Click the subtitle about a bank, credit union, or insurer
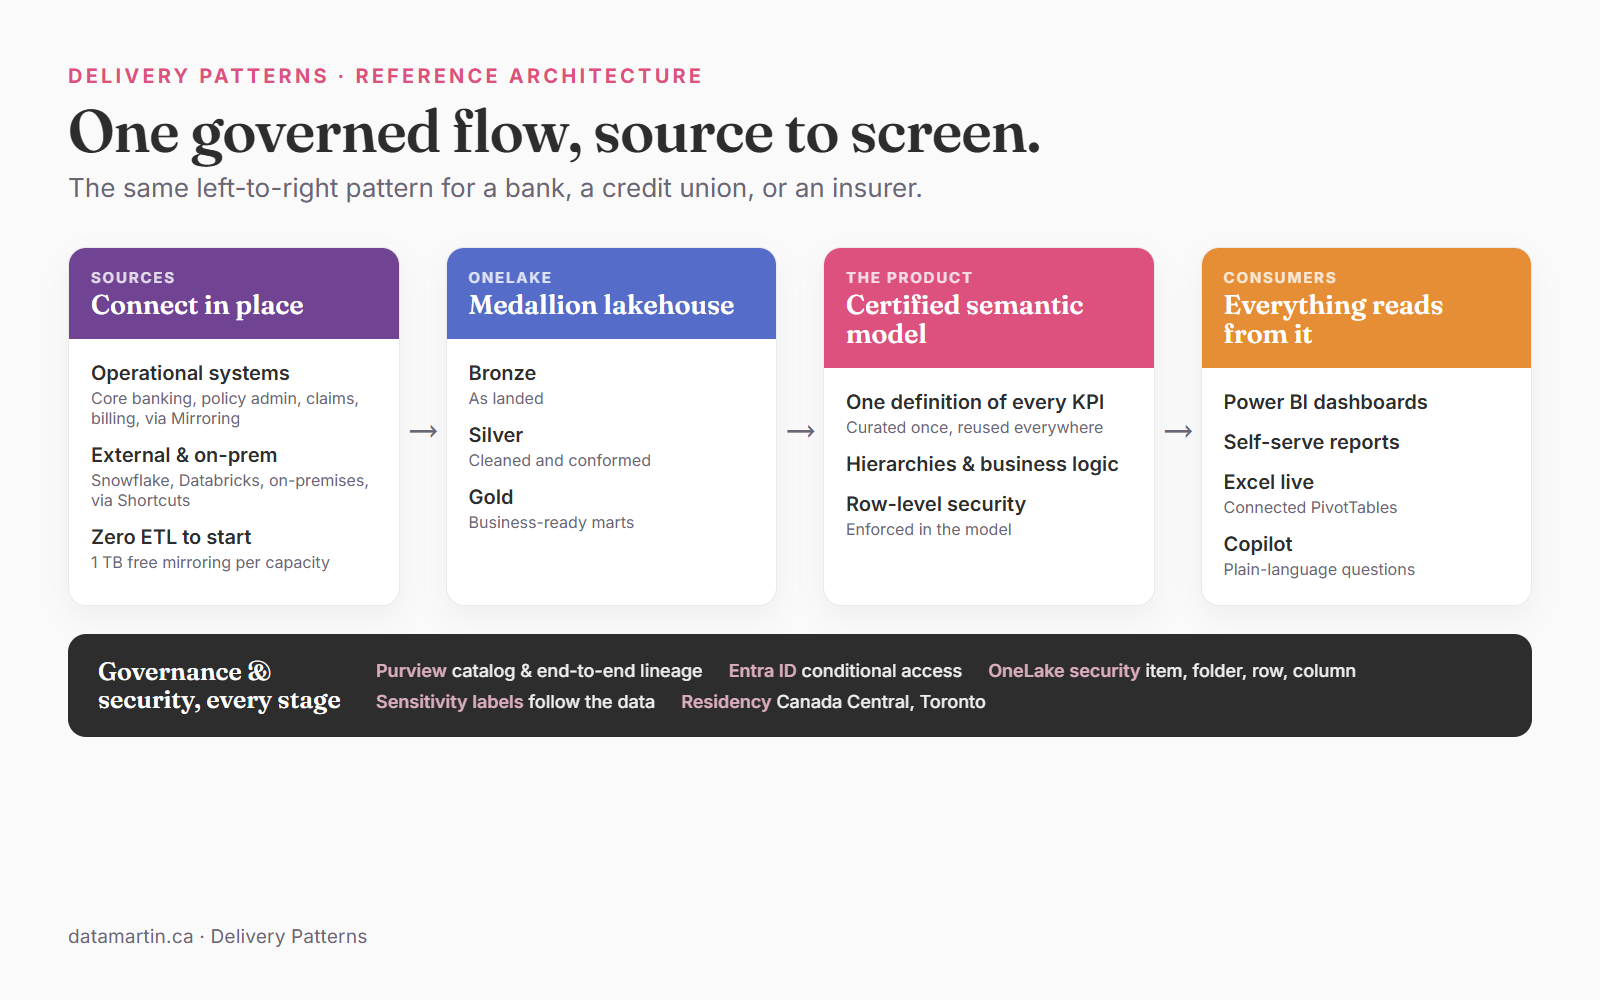The image size is (1600, 1000). [495, 188]
